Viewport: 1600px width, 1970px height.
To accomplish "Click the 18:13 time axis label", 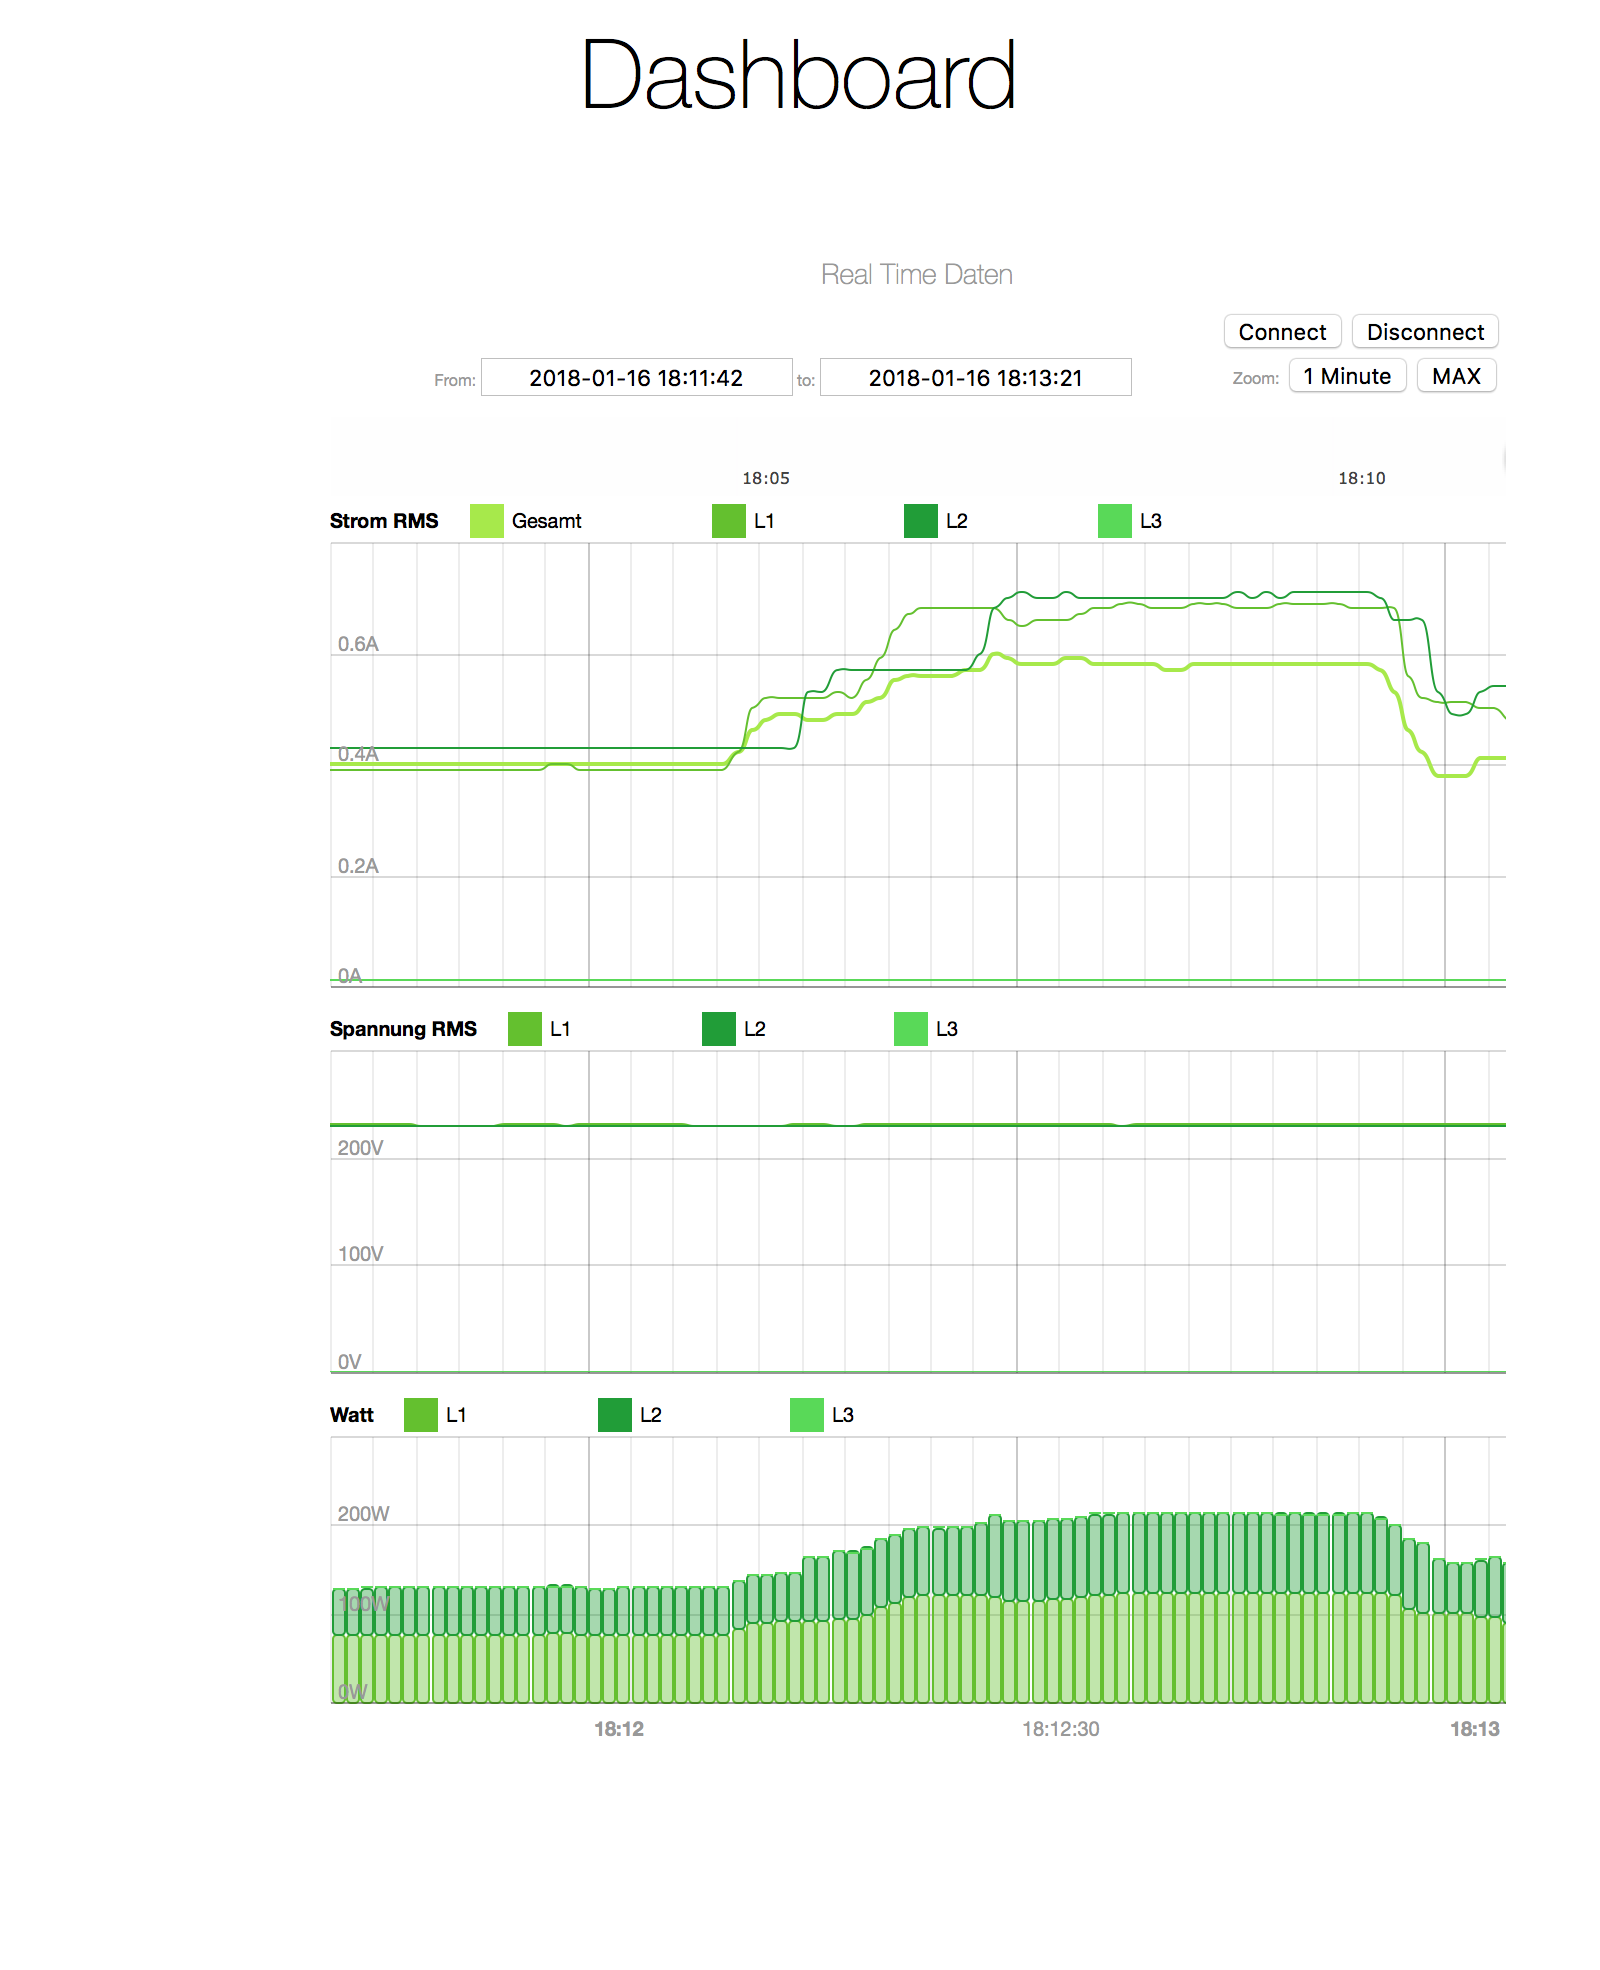I will click(x=1475, y=1729).
